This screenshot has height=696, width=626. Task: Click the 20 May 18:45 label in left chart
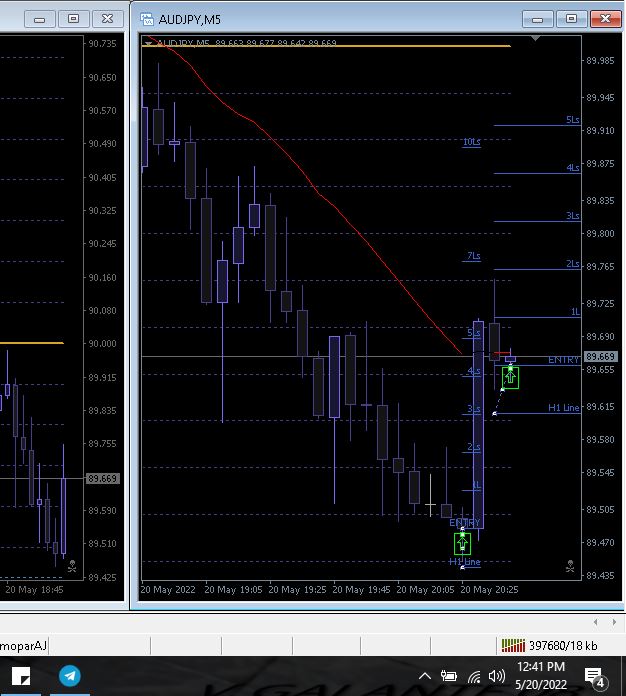[x=34, y=589]
